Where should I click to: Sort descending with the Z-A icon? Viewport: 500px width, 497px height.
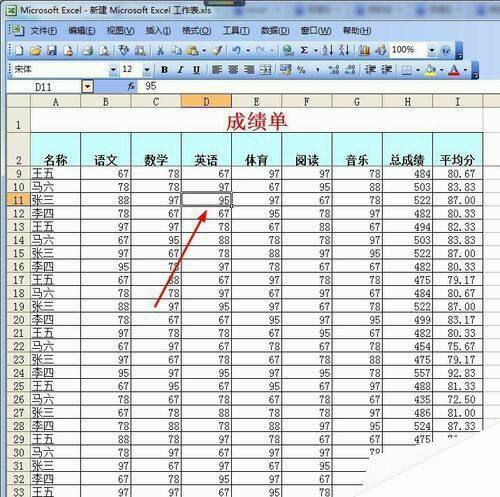tap(344, 50)
